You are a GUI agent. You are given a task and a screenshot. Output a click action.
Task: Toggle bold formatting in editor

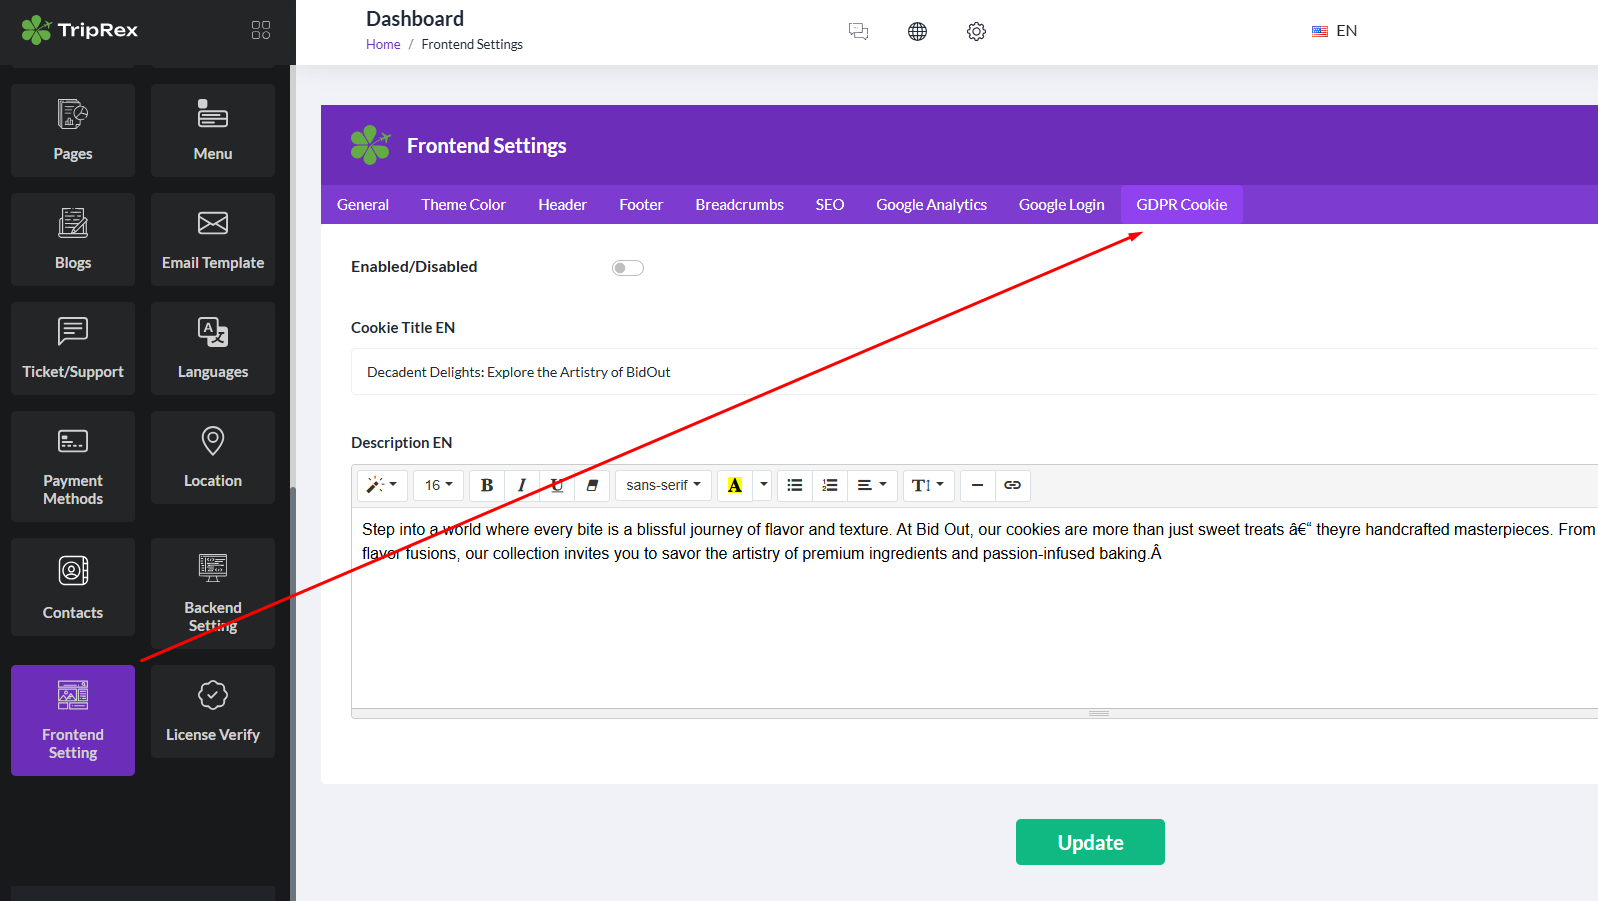coord(487,485)
